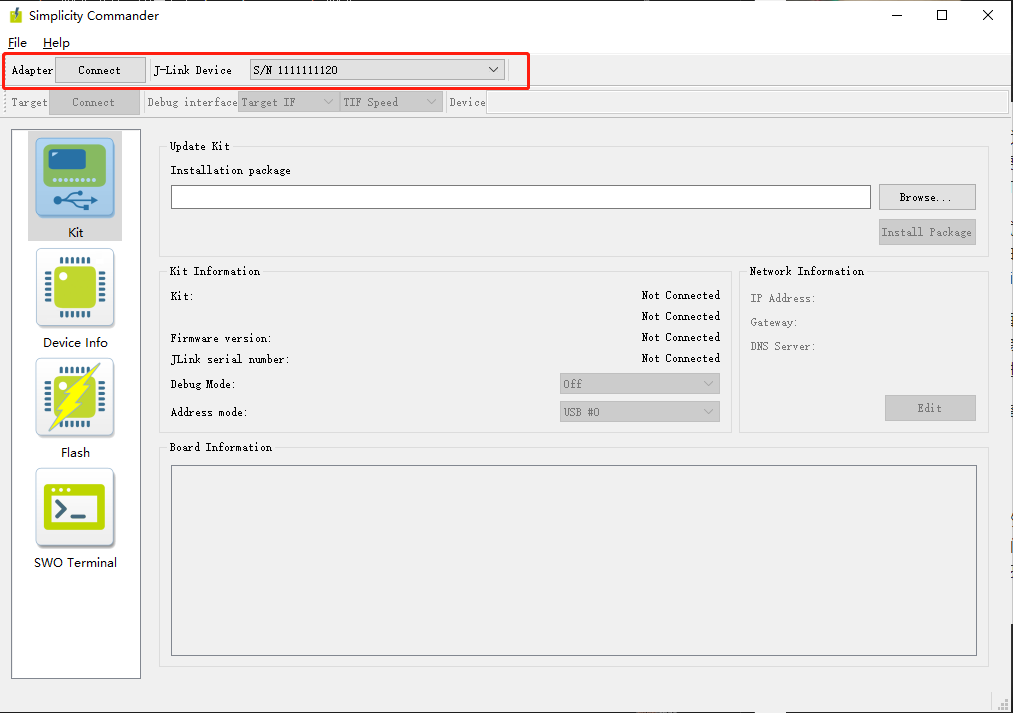Open the Flash view
The image size is (1013, 713).
pos(75,408)
